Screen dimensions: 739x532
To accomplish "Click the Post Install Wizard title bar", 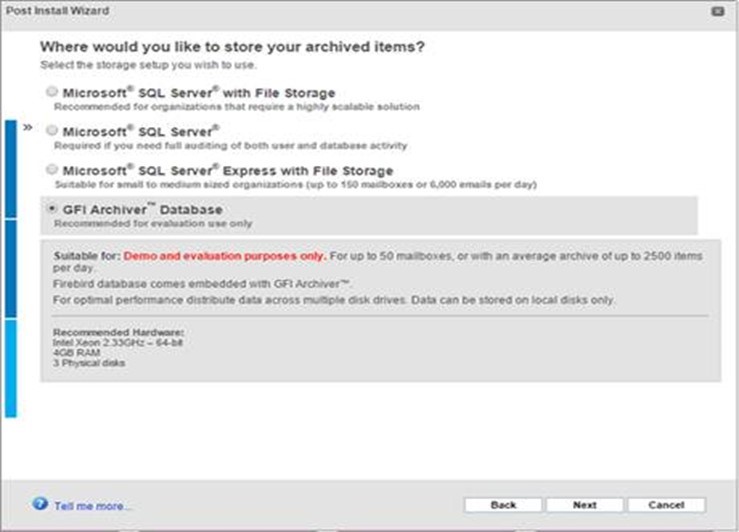I will coord(370,11).
